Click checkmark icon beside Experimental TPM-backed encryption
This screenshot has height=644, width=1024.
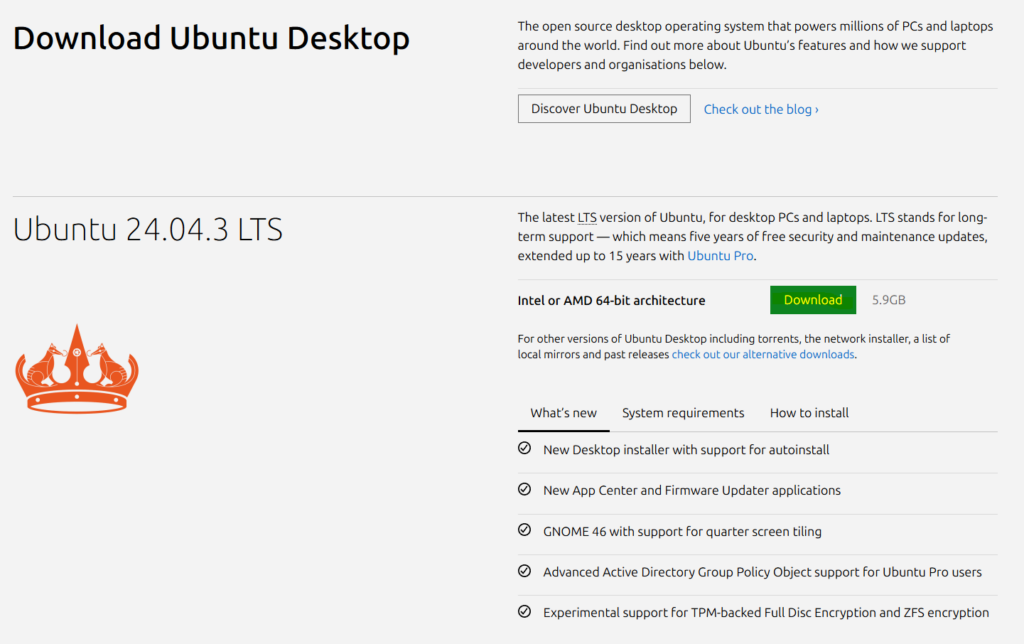coord(524,612)
